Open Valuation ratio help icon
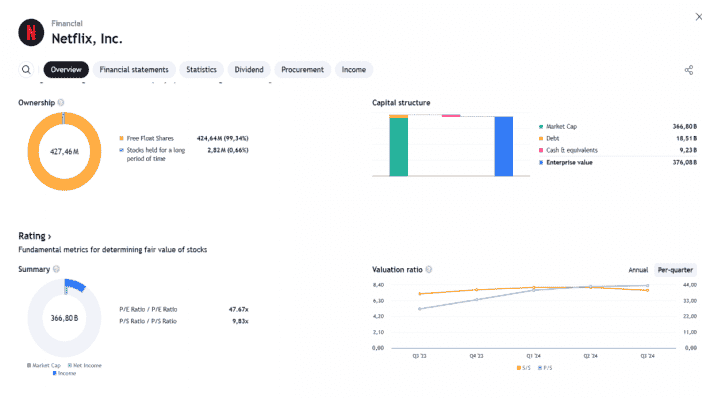 click(429, 269)
